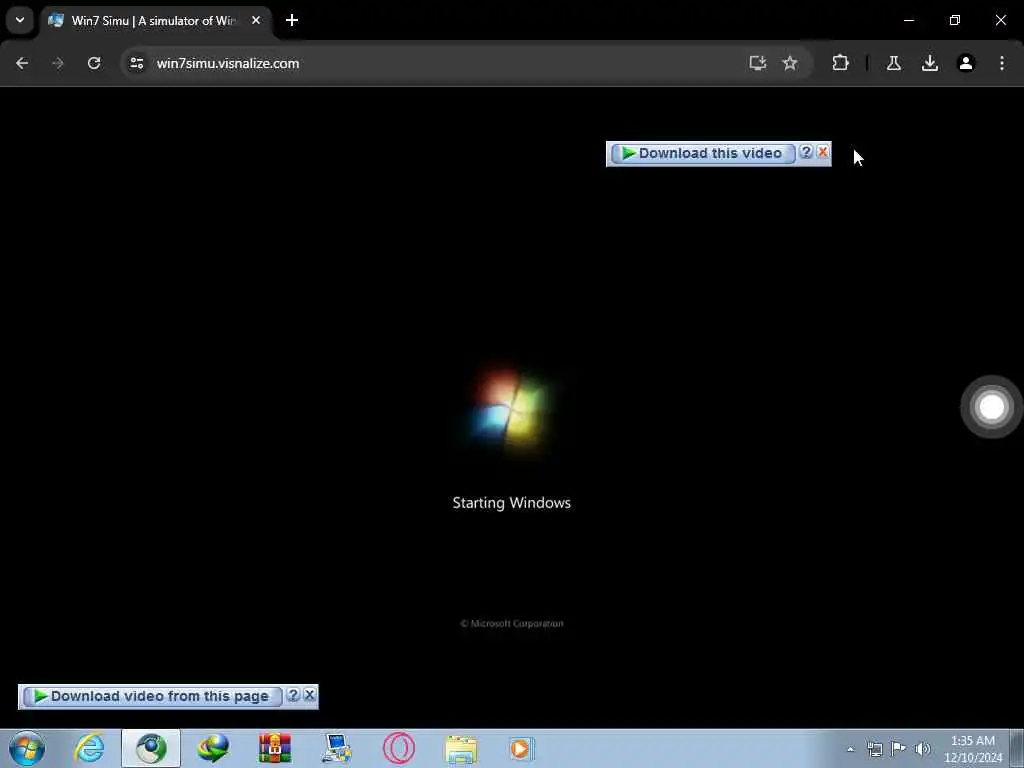Open Chrome Labs flask icon
Viewport: 1024px width, 768px height.
[x=894, y=63]
